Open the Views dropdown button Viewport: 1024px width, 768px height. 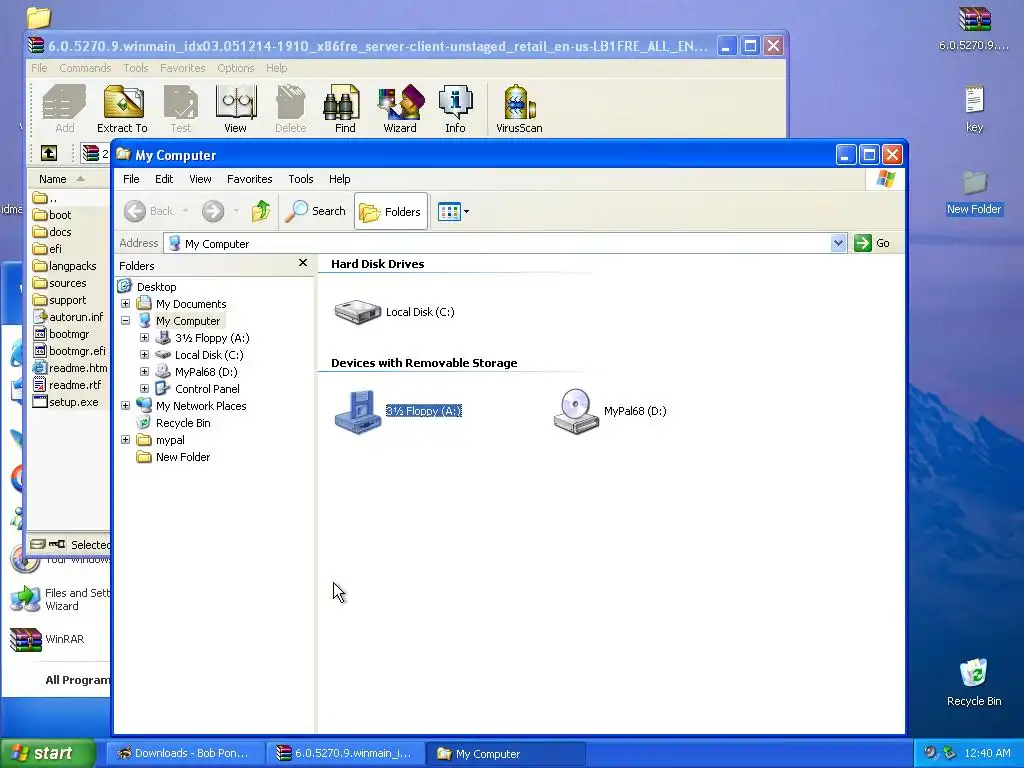tap(453, 212)
